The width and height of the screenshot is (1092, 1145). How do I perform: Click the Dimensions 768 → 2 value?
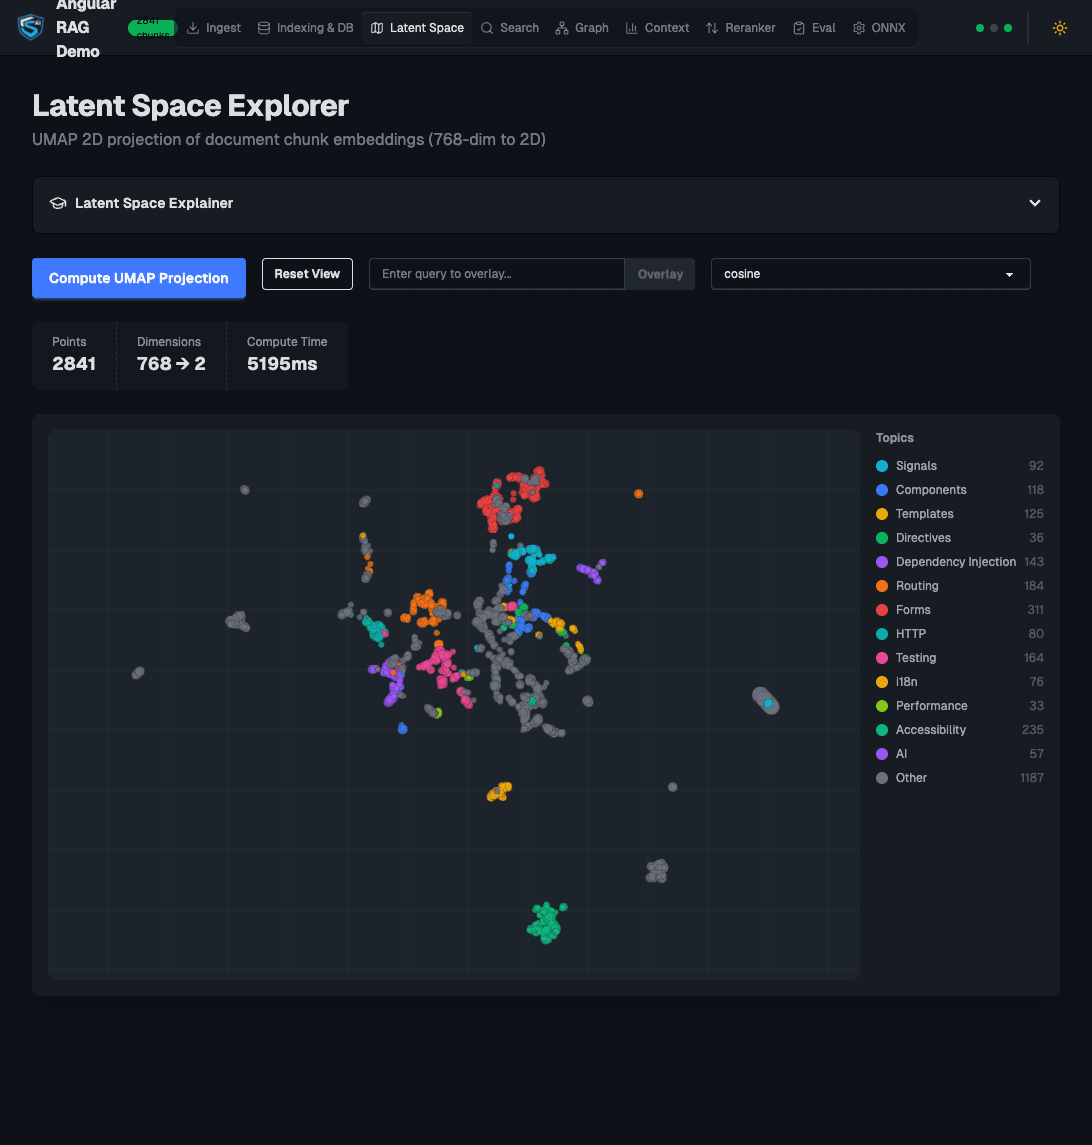pos(171,364)
